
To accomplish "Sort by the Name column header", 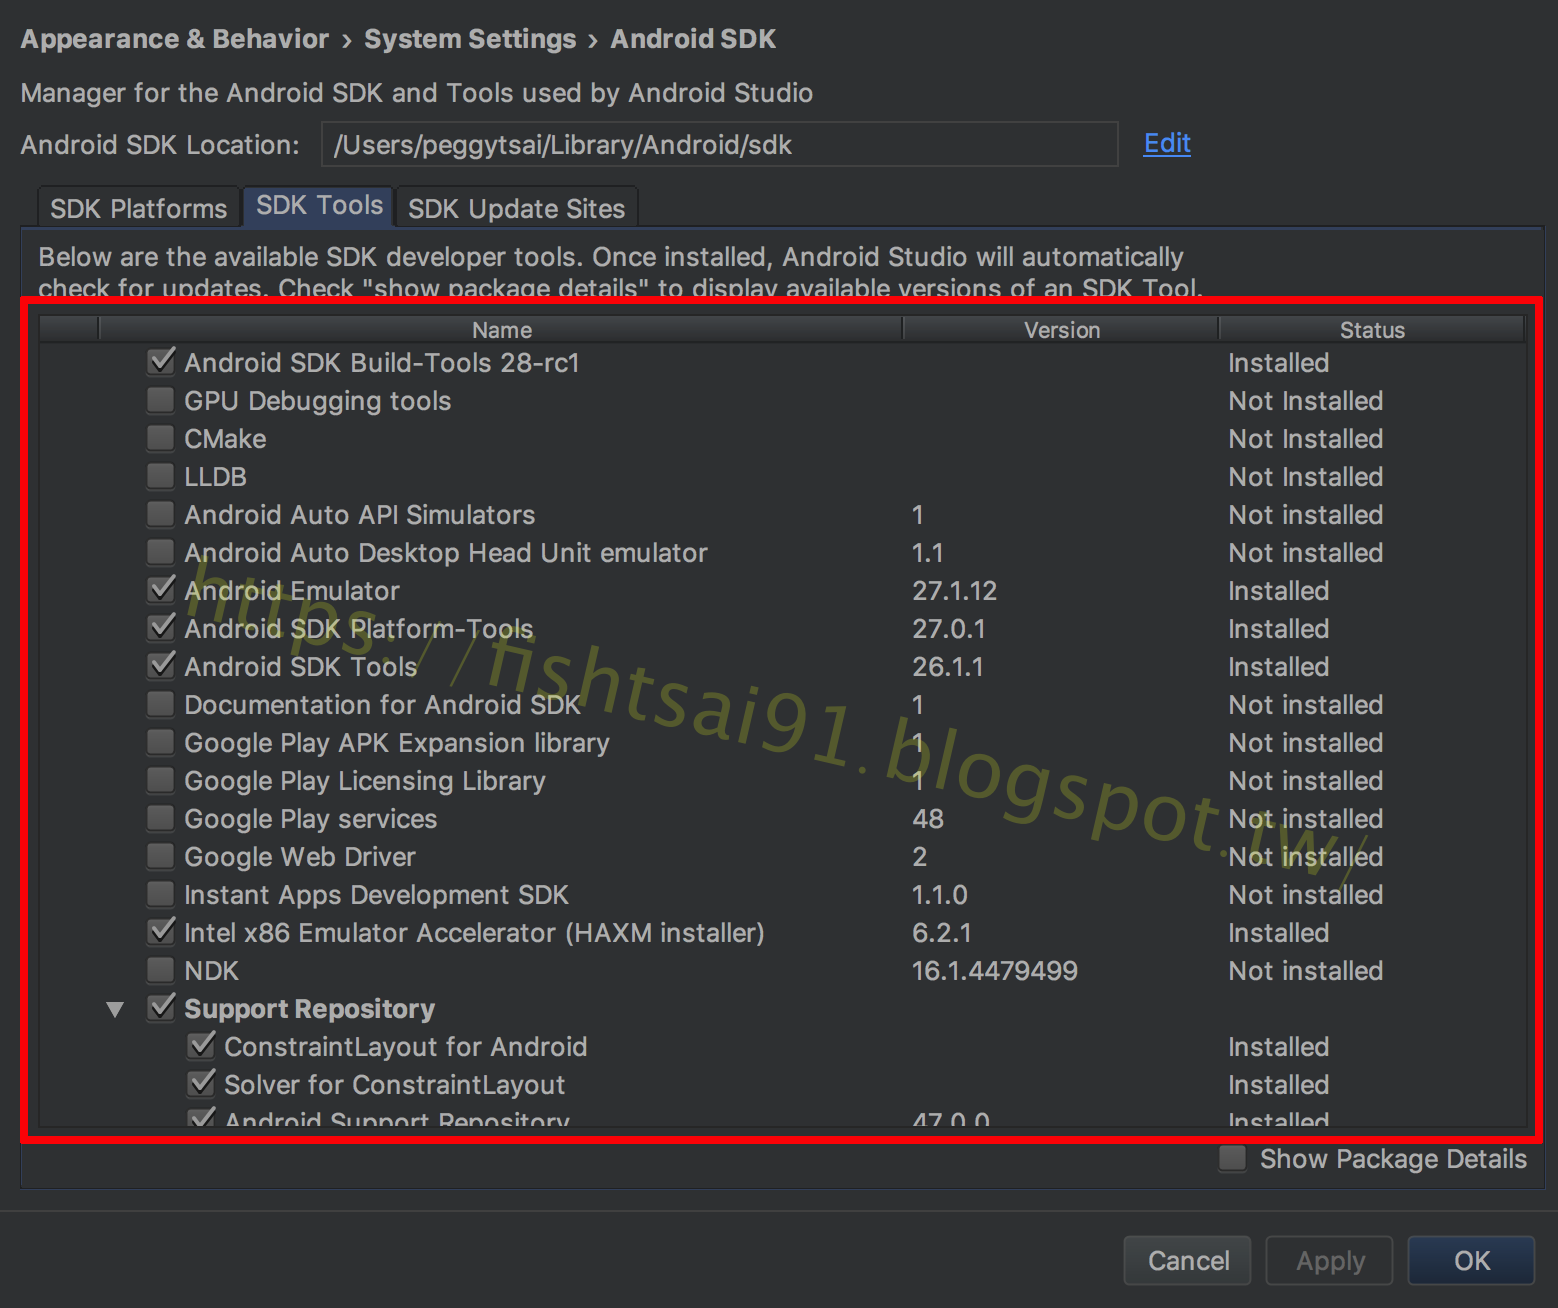I will [501, 330].
